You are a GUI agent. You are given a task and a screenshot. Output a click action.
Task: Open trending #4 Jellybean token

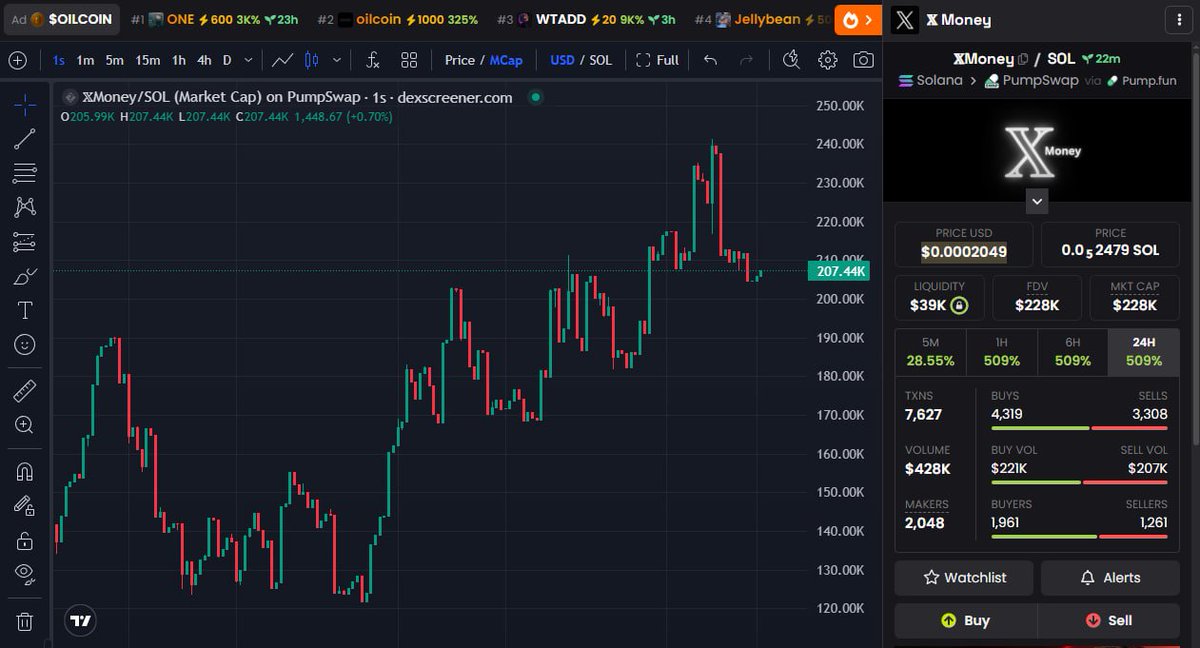click(762, 19)
